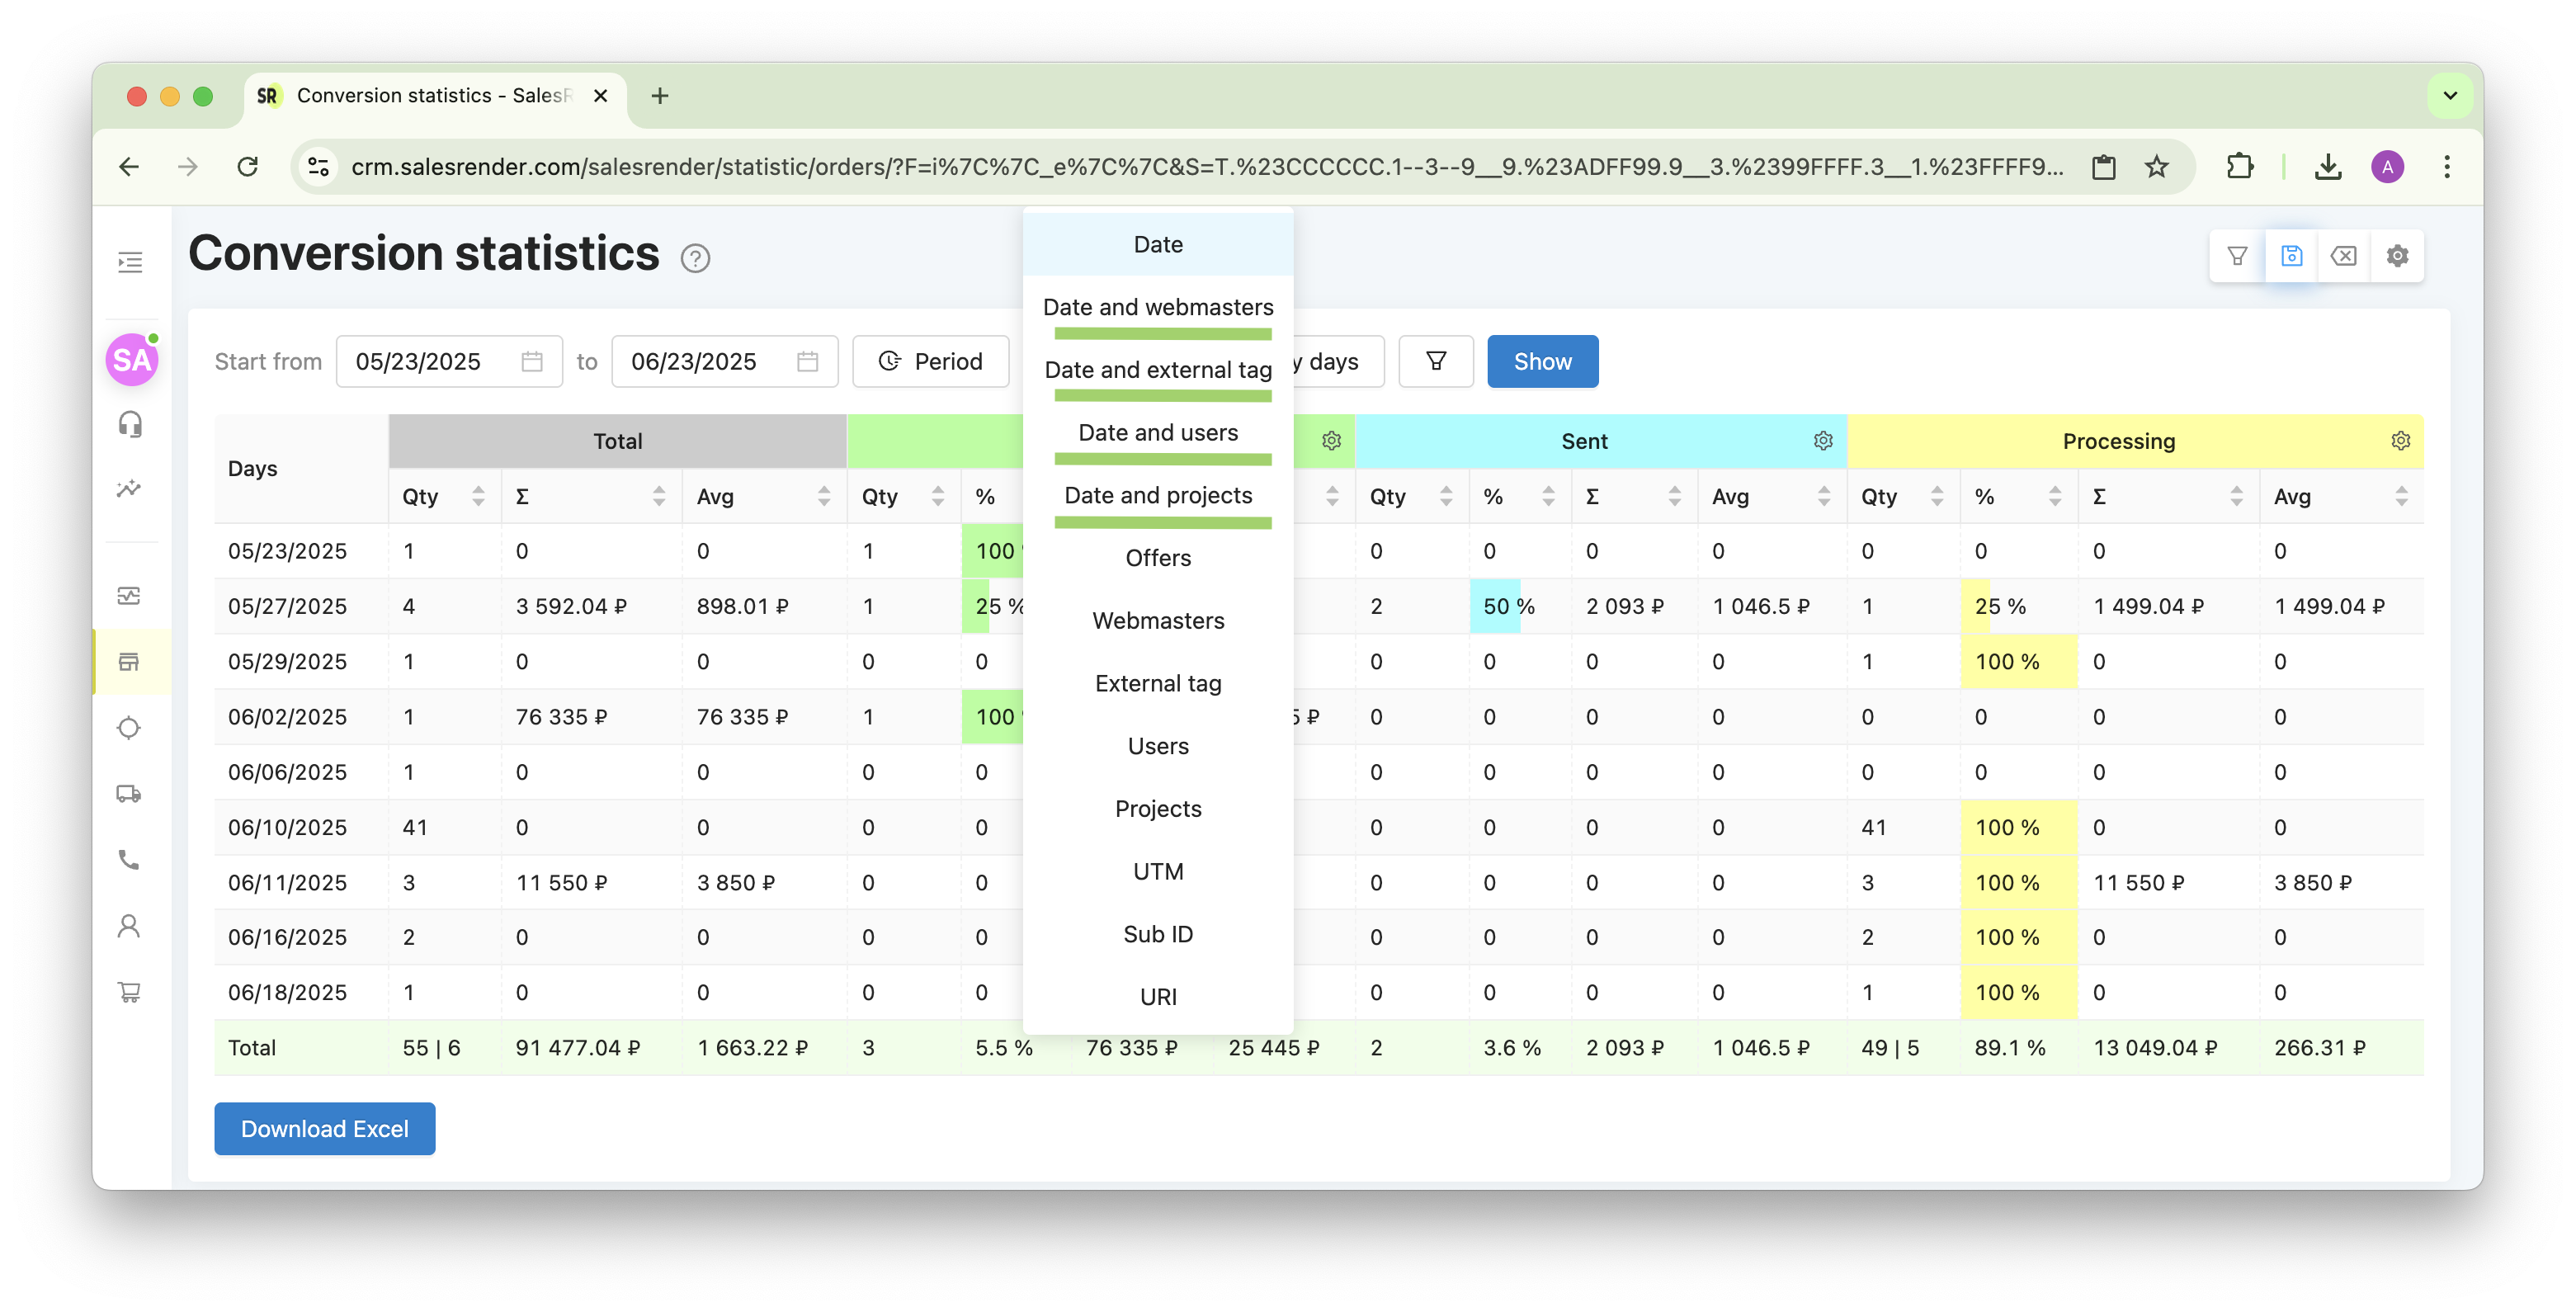The image size is (2576, 1312).
Task: Select UTM grouping option
Action: [1158, 872]
